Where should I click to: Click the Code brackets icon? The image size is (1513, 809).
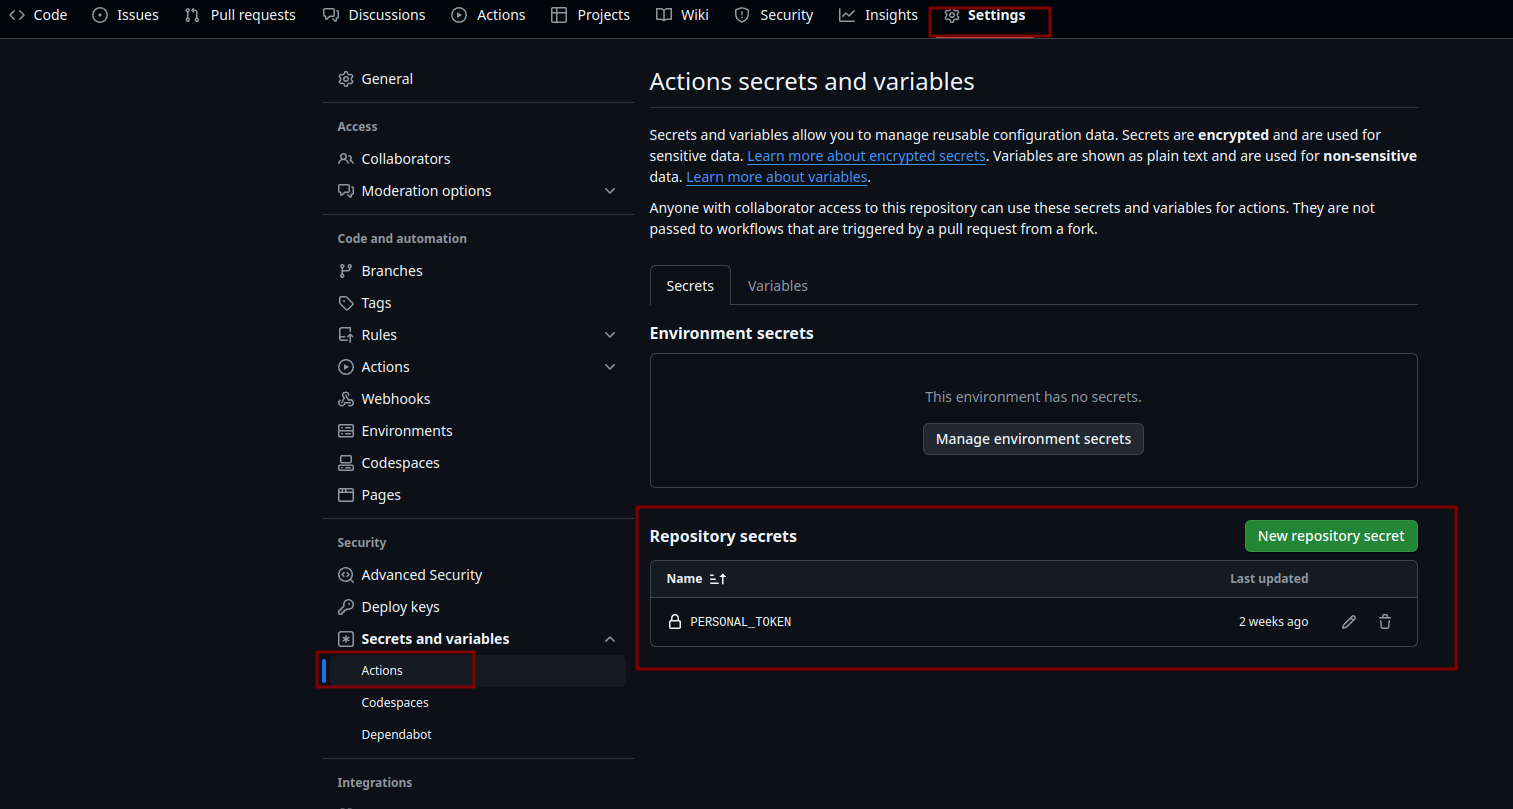tap(17, 15)
